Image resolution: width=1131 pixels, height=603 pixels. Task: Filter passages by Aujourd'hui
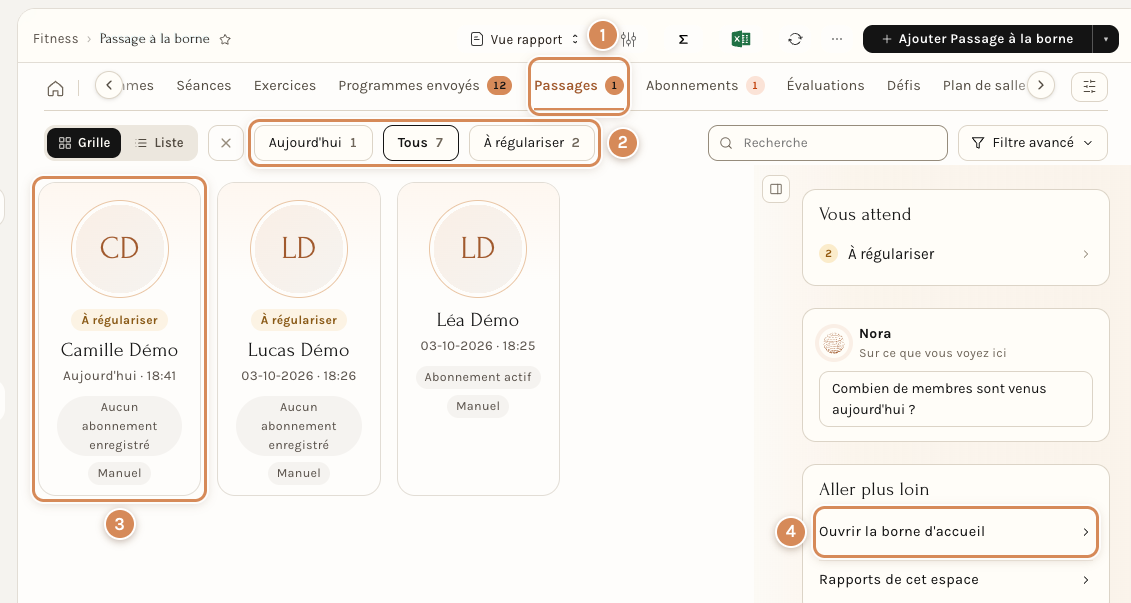(313, 143)
